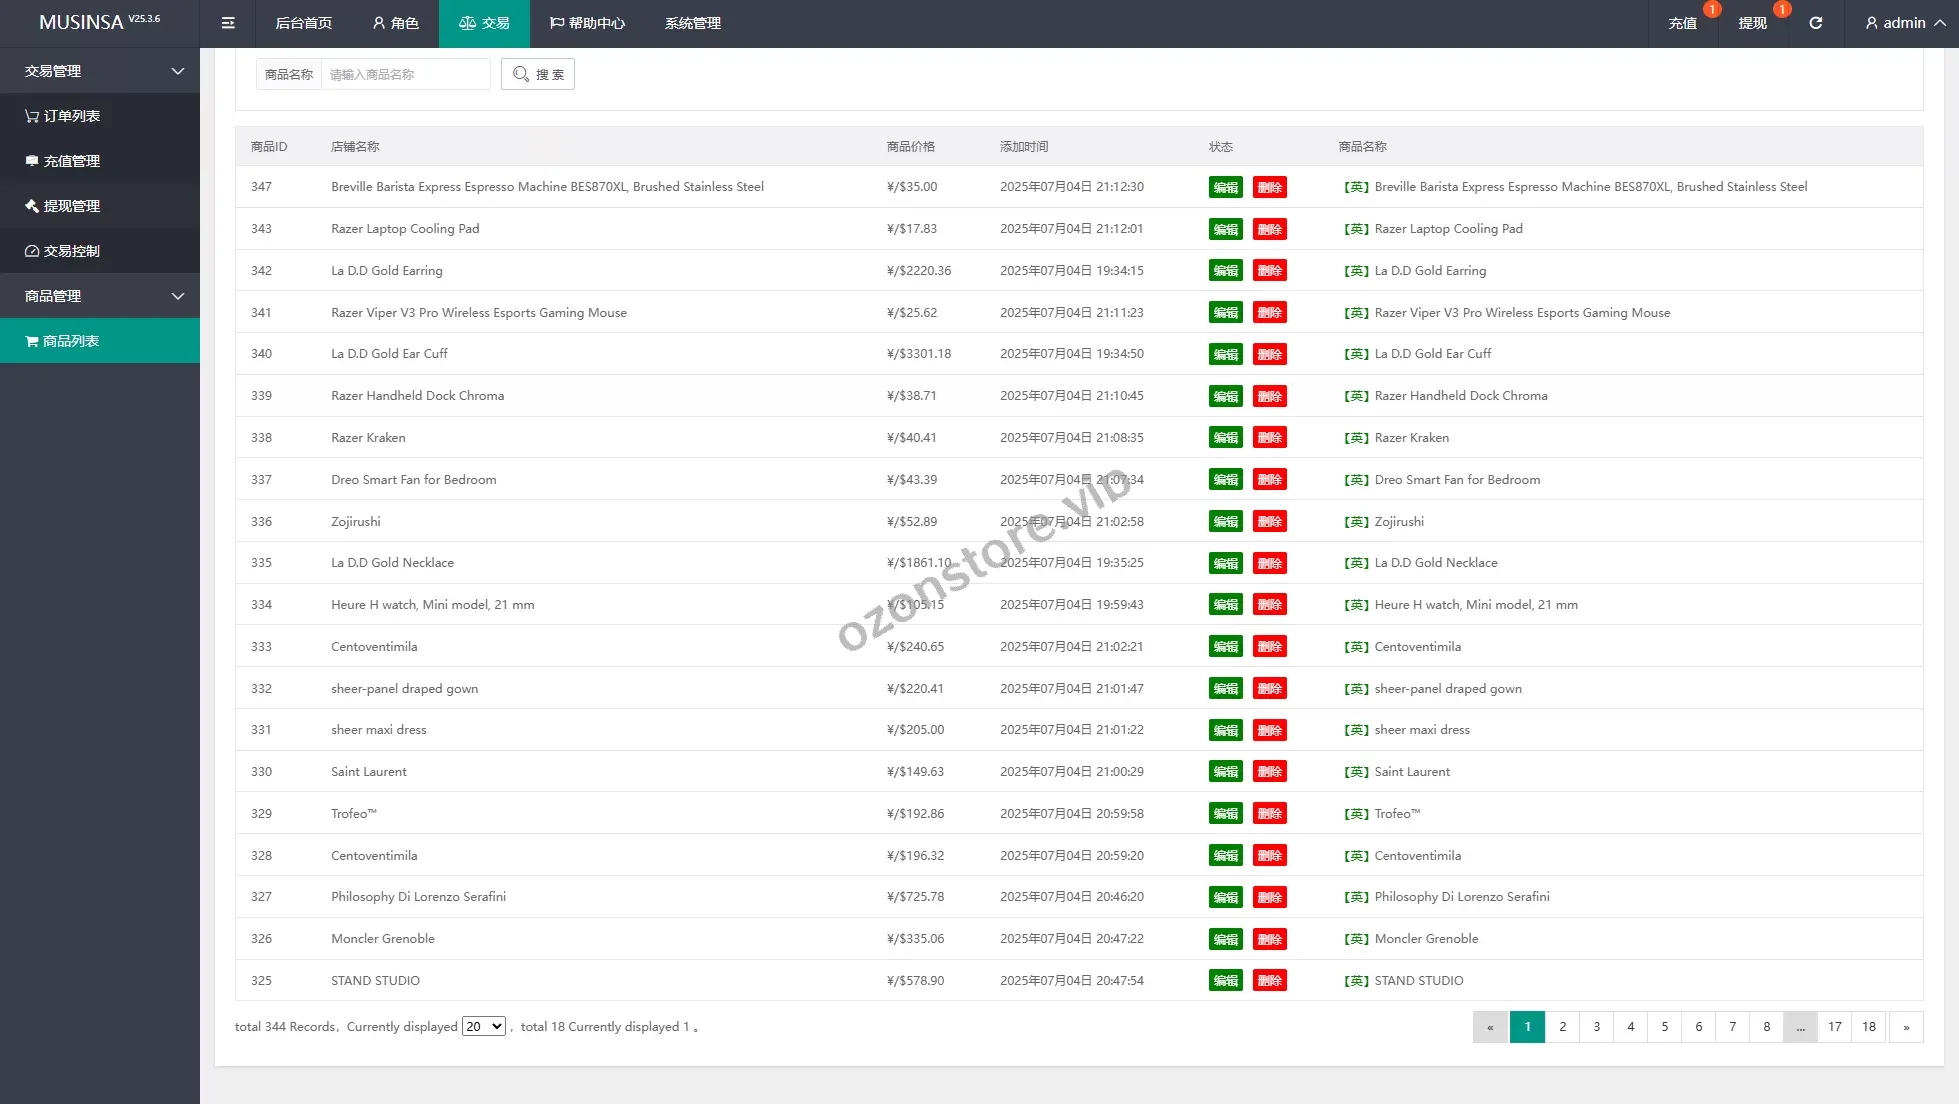Open the 提现 notification in top bar
The height and width of the screenshot is (1104, 1959).
1752,23
